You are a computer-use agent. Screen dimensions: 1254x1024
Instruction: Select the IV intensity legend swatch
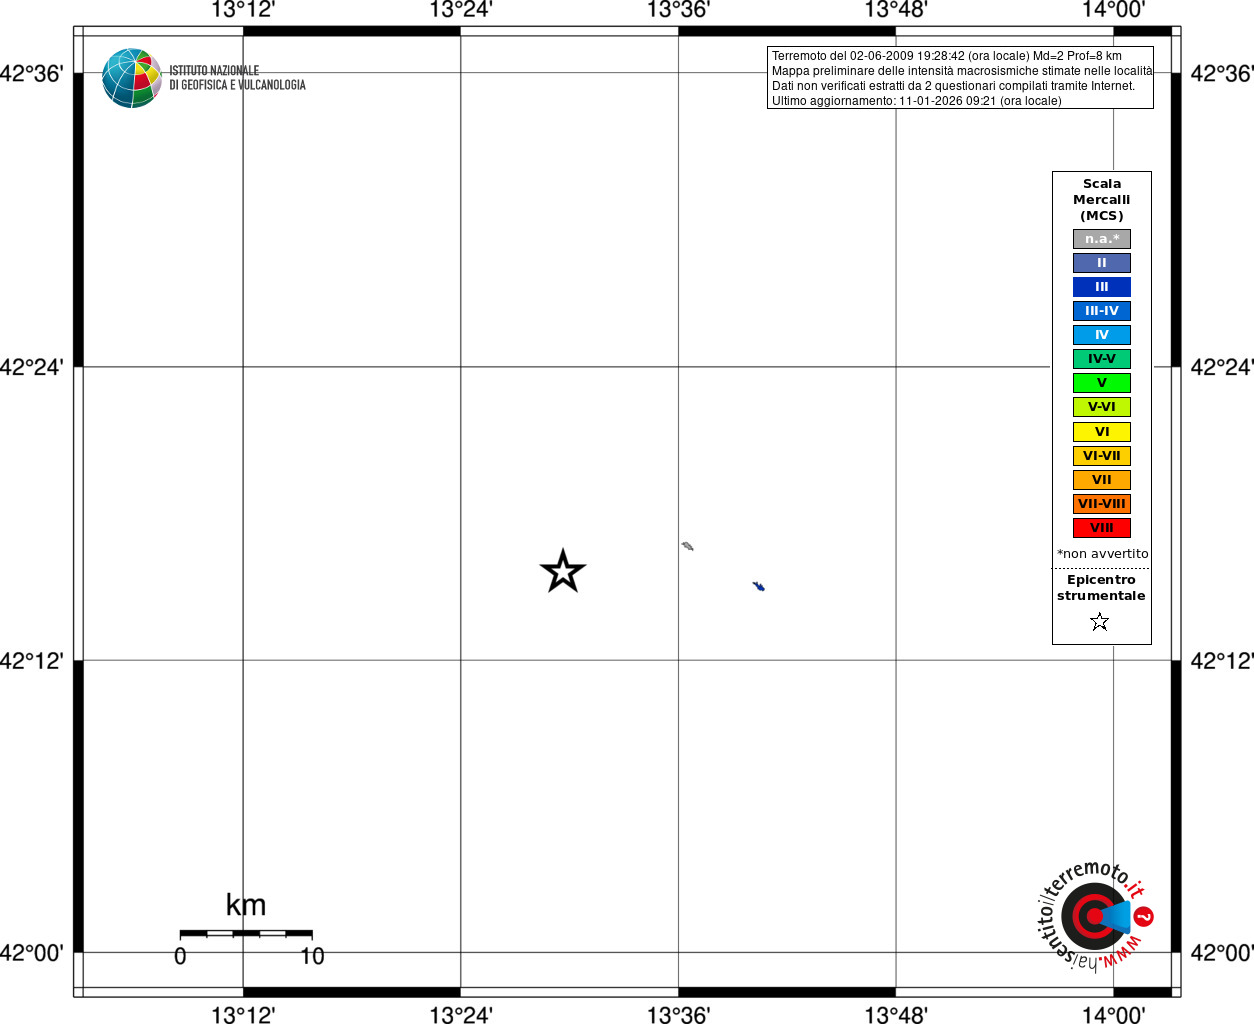point(1102,335)
